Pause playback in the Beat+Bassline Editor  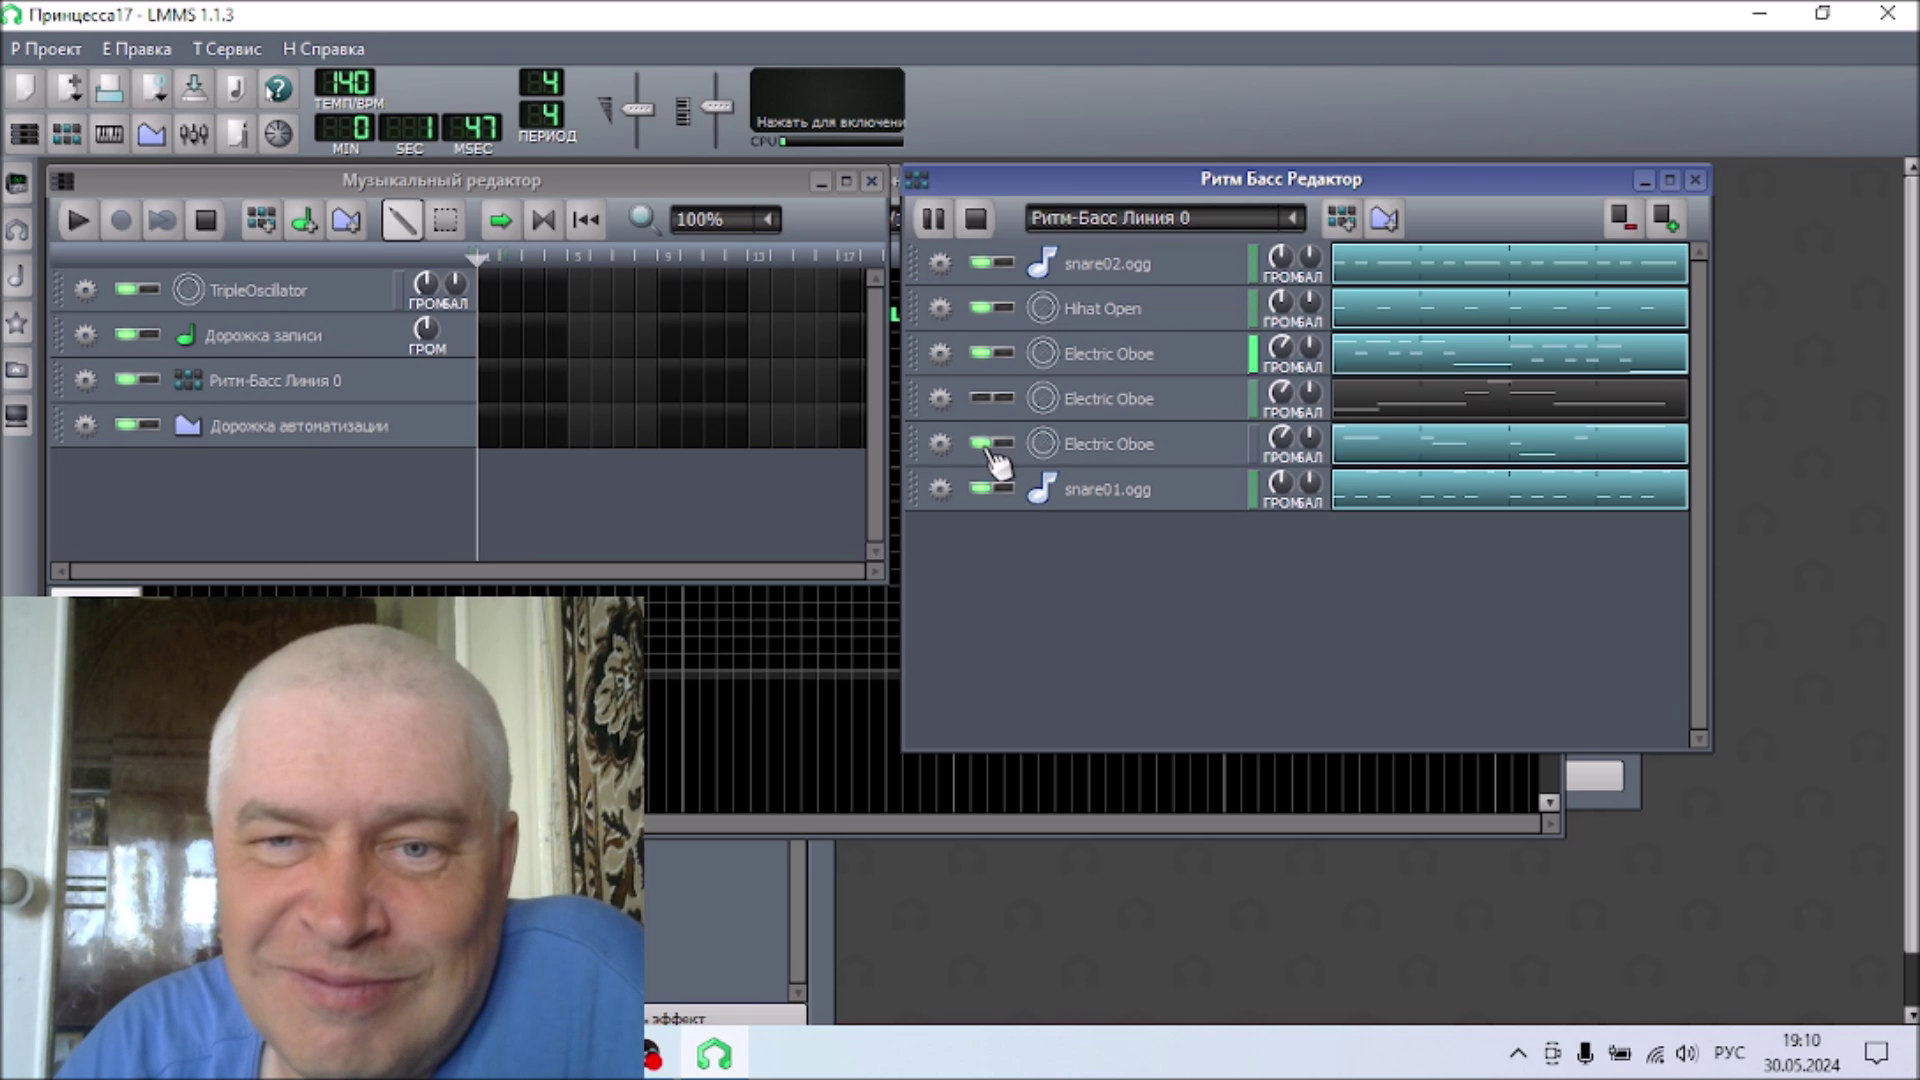[x=933, y=218]
